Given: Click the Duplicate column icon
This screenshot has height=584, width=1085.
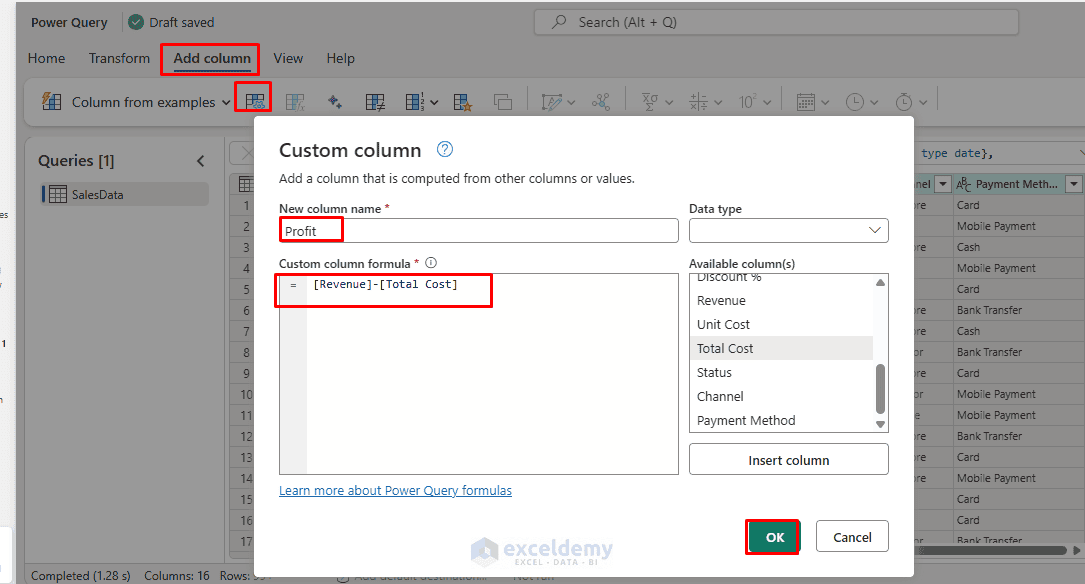Looking at the screenshot, I should [x=503, y=102].
